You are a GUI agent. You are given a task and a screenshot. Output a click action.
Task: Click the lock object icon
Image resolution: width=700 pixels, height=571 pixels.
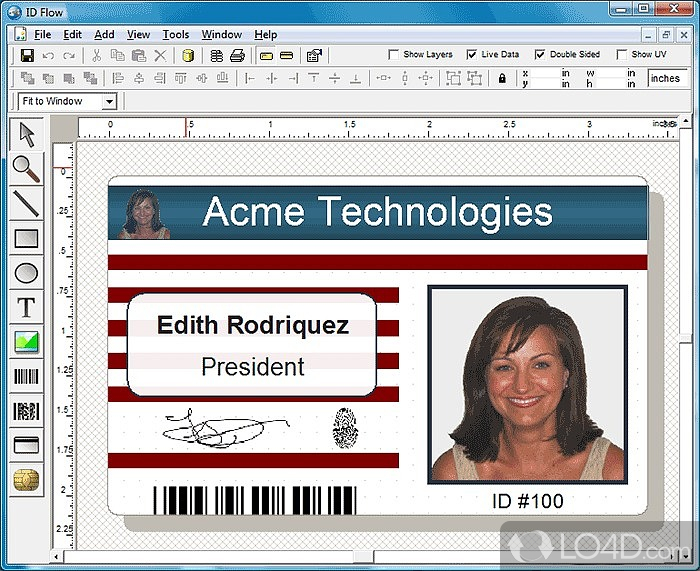[x=502, y=79]
